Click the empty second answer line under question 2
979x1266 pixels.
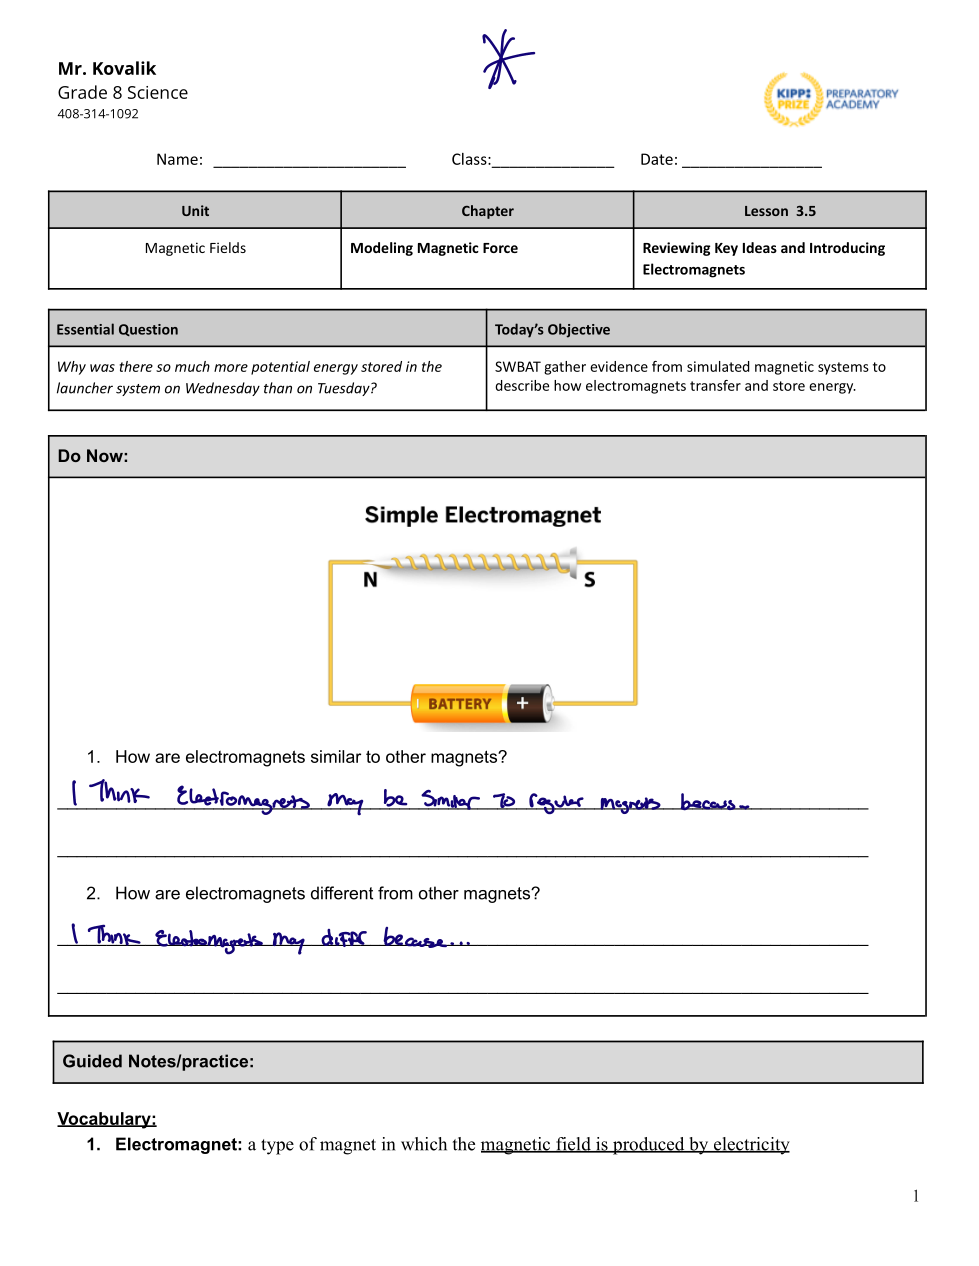coord(462,989)
